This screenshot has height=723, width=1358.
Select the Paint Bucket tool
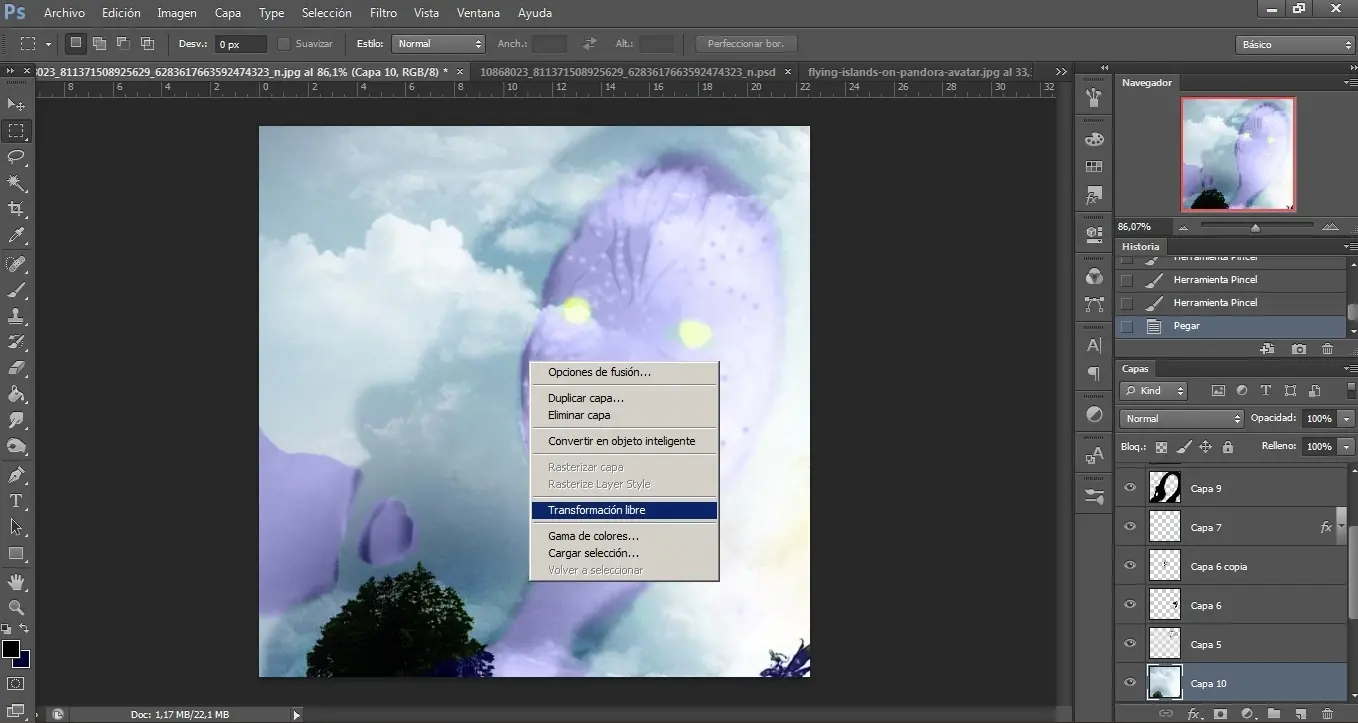(x=16, y=394)
